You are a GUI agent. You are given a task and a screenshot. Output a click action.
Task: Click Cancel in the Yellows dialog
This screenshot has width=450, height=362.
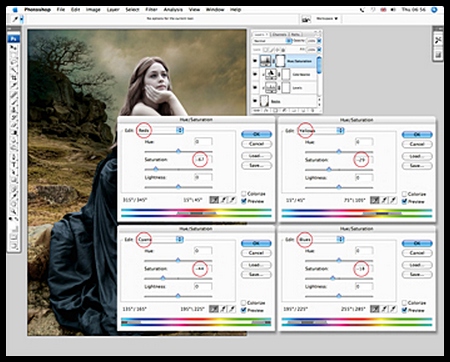417,144
